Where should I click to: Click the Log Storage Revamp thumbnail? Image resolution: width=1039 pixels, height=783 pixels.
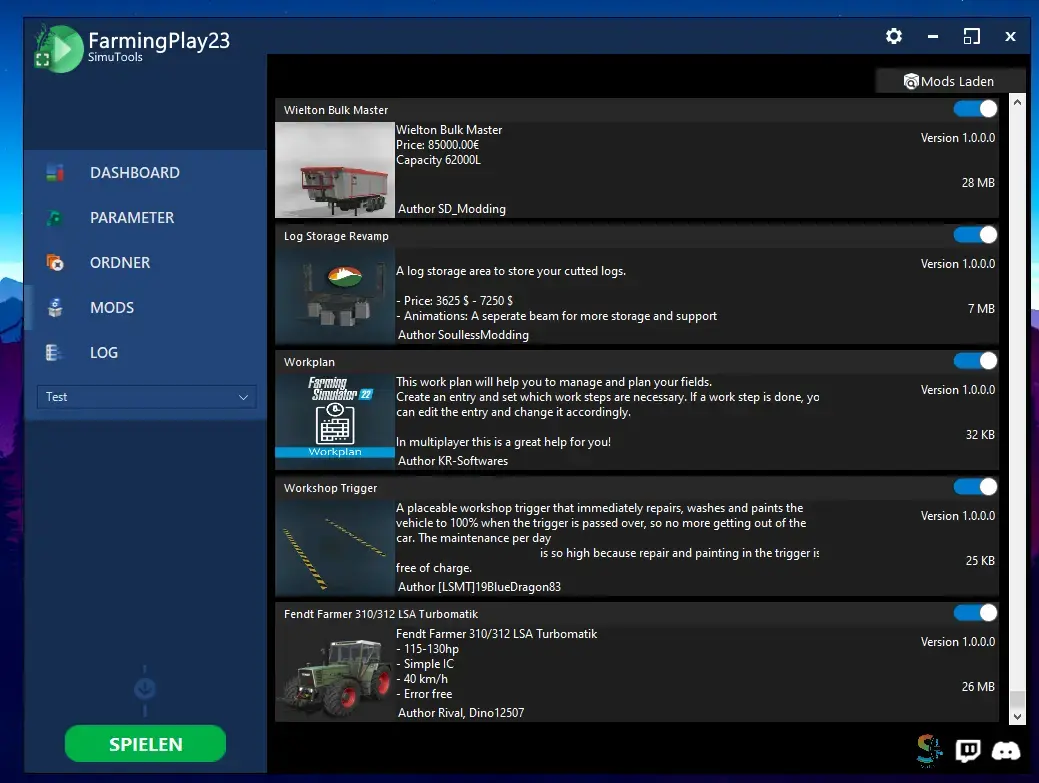tap(335, 295)
